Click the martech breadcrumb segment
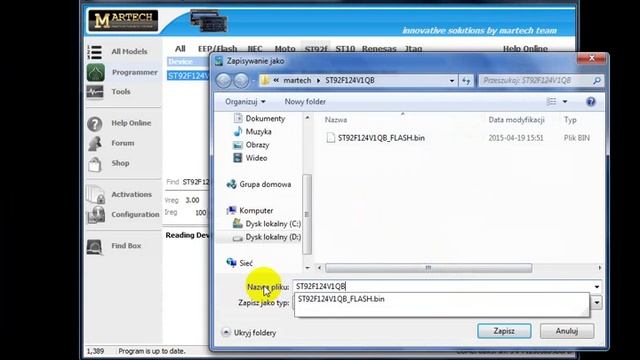This screenshot has width=640, height=360. (297, 80)
